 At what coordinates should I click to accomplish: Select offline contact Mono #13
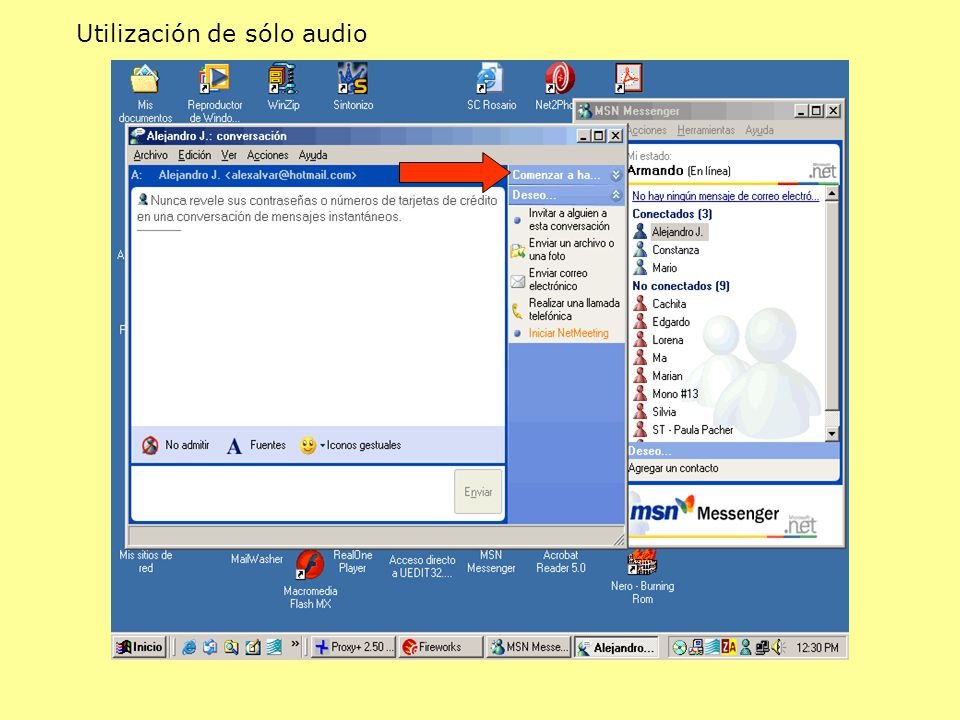coord(675,394)
